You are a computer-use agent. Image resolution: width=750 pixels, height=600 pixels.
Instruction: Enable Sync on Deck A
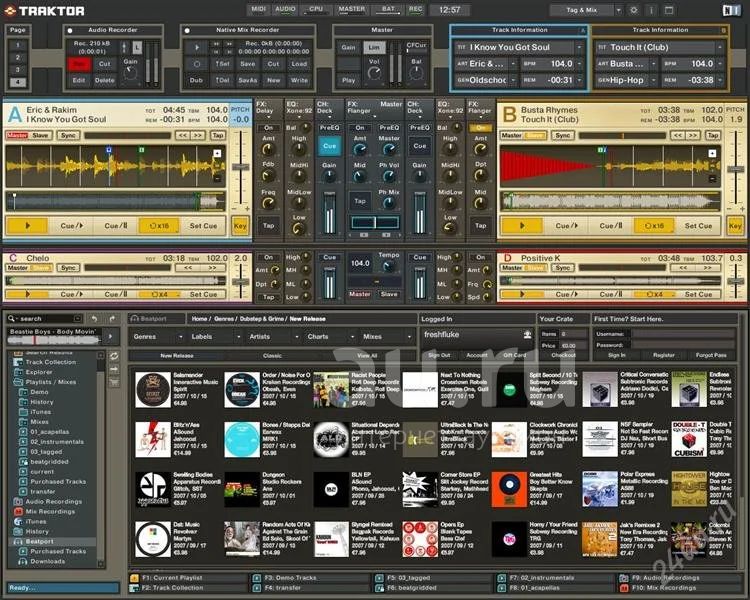tap(68, 135)
